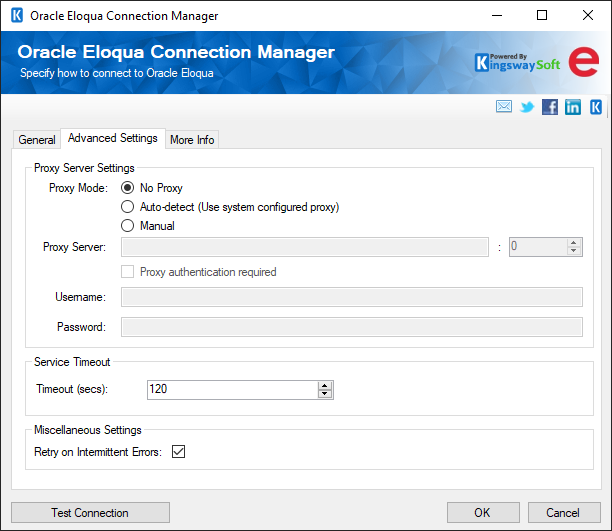Viewport: 612px width, 531px height.
Task: Click the red Eloqua e logo
Action: coord(584,62)
